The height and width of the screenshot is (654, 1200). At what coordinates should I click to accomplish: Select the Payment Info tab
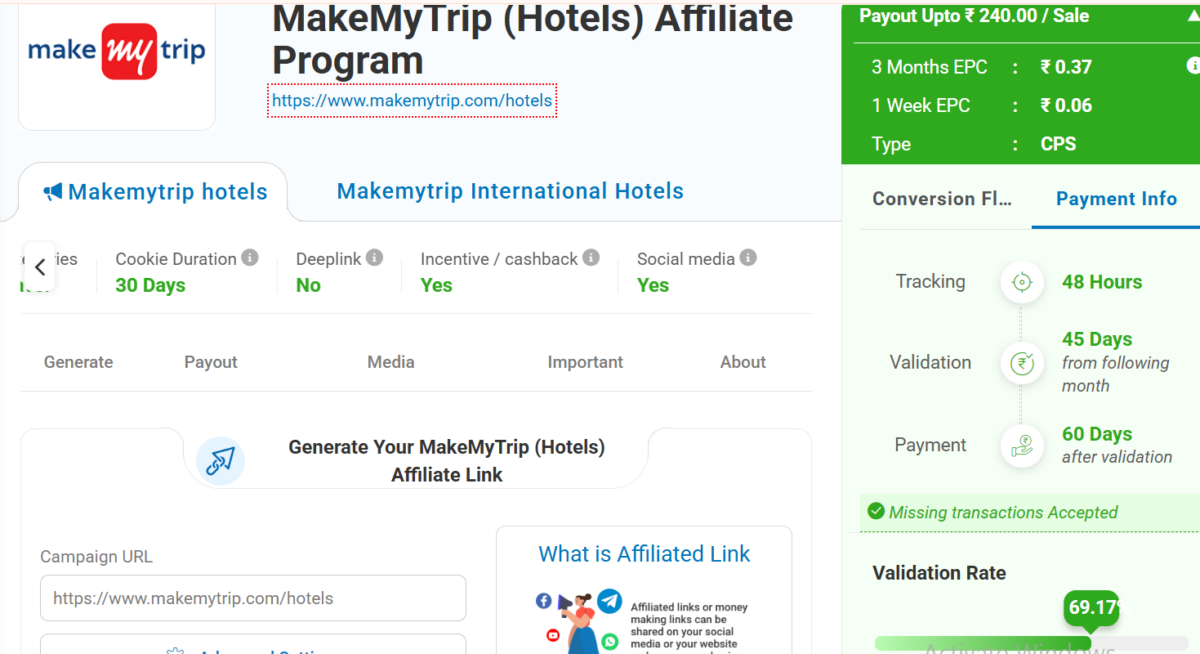(1116, 199)
